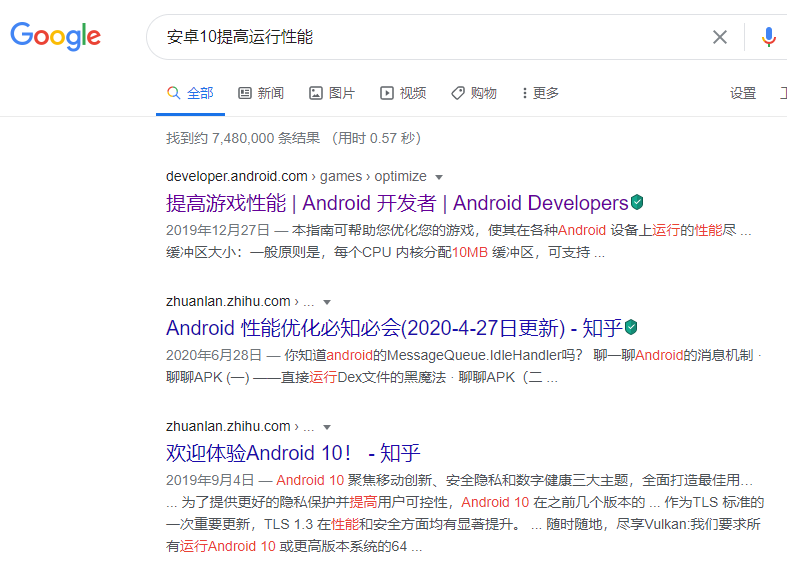Open 设置 search settings
787x577 pixels.
743,93
